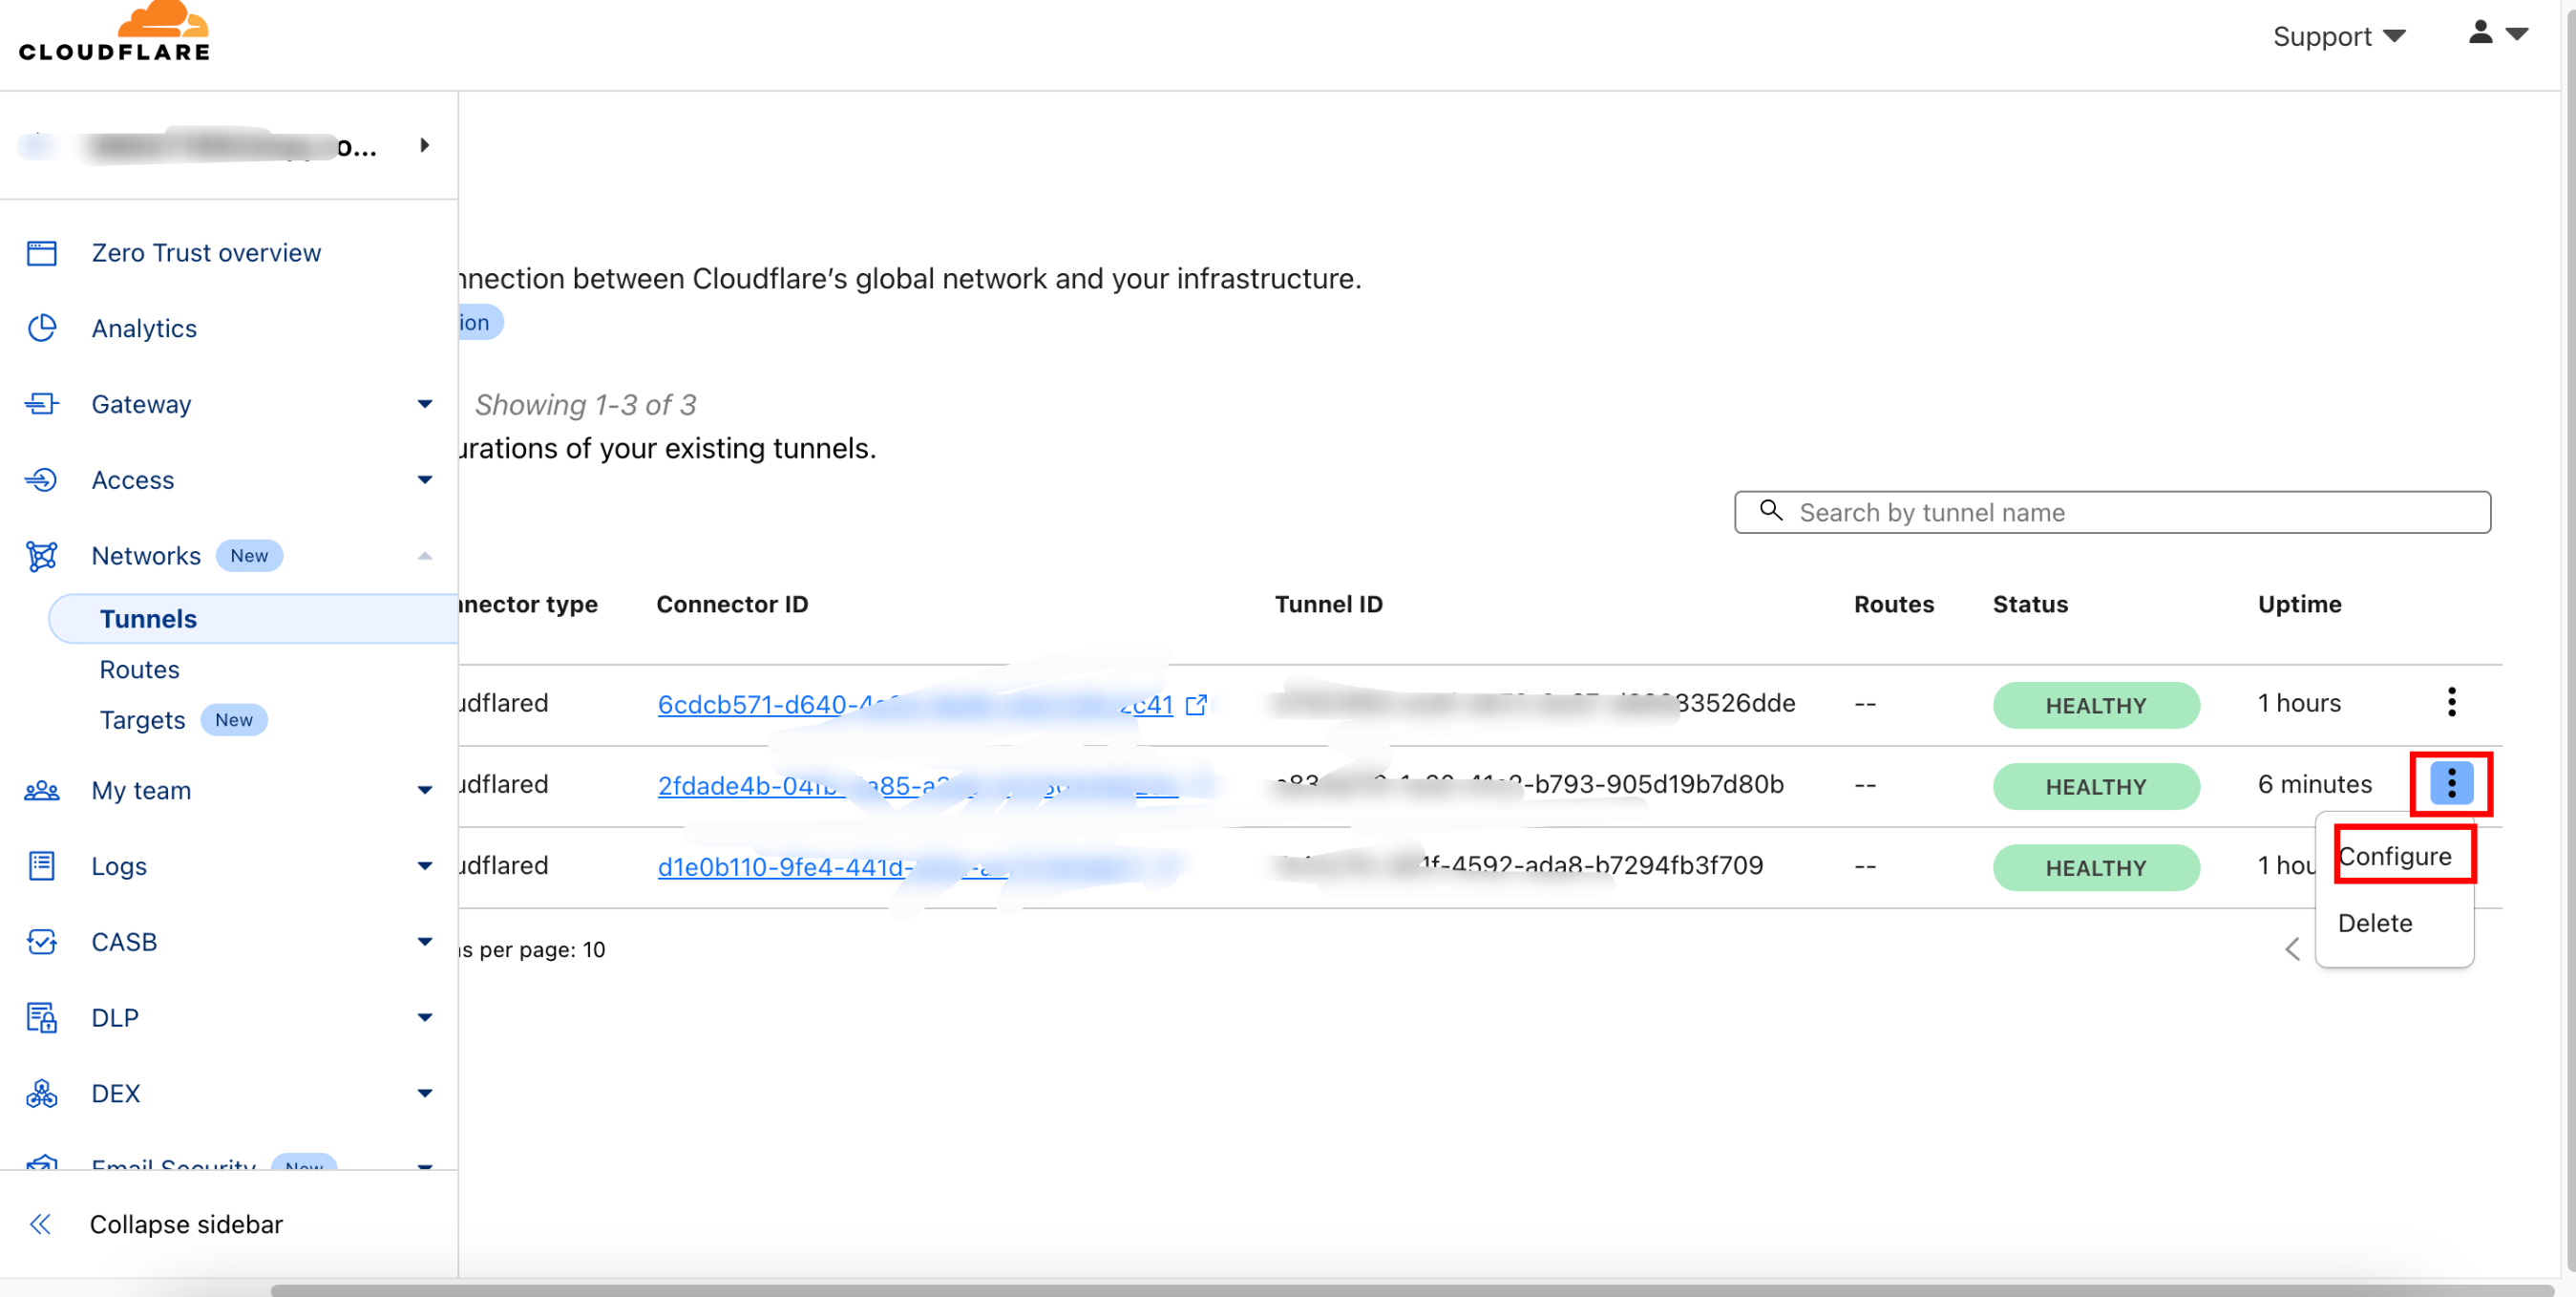Expand the Access menu section
Screen dimensions: 2576x1297
click(x=424, y=480)
